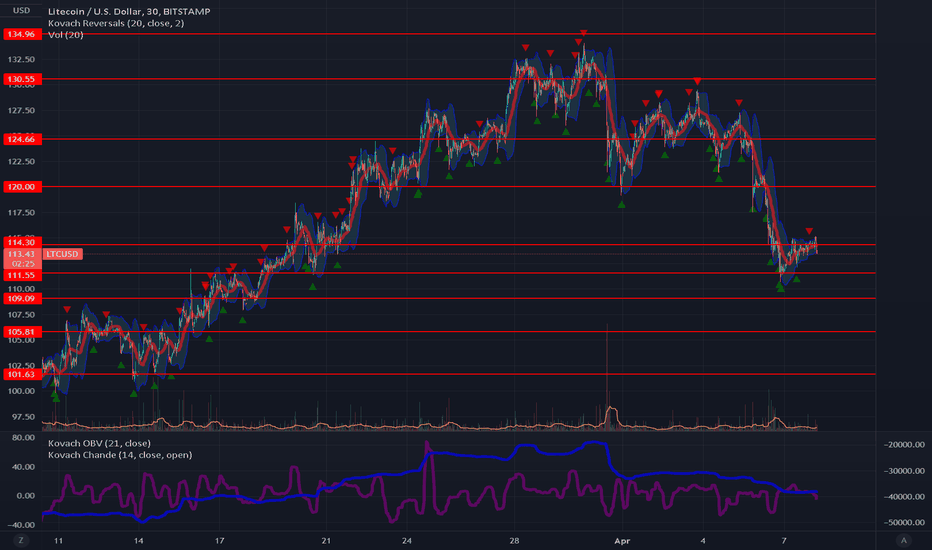Click the LTCUSD symbol price tag
Viewport: 932px width, 550px height.
coord(62,254)
